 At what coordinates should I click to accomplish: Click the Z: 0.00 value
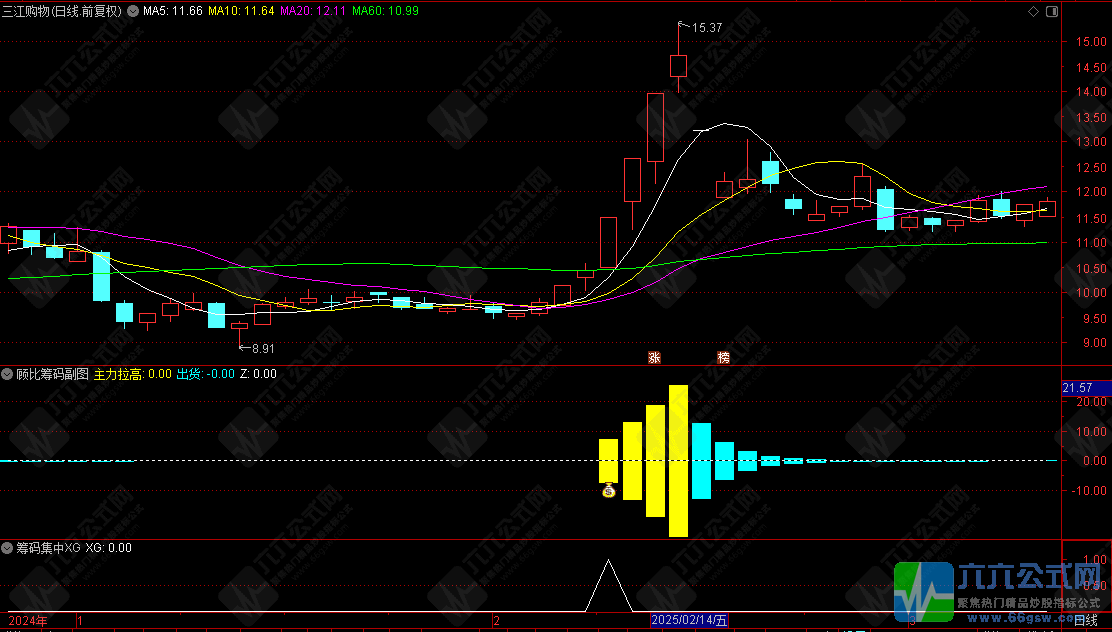[x=258, y=374]
